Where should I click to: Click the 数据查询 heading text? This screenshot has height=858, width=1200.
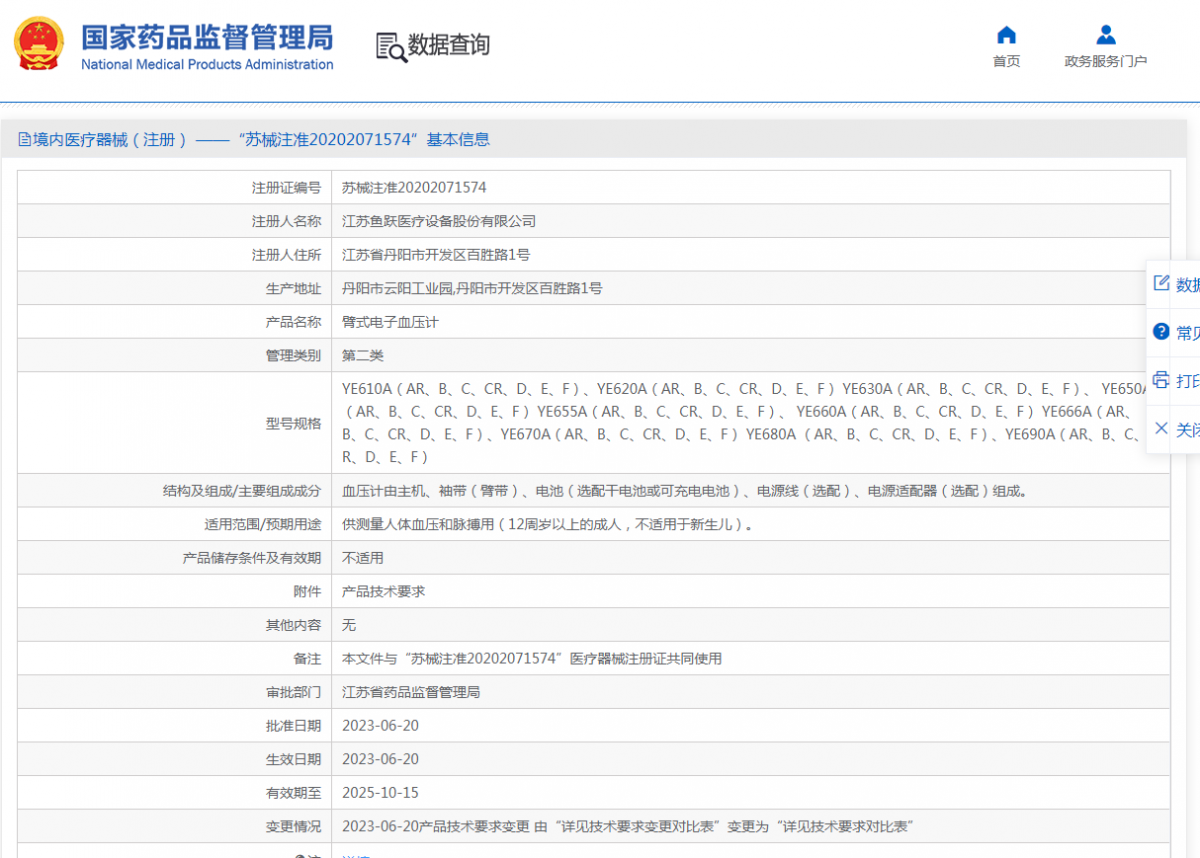(449, 45)
